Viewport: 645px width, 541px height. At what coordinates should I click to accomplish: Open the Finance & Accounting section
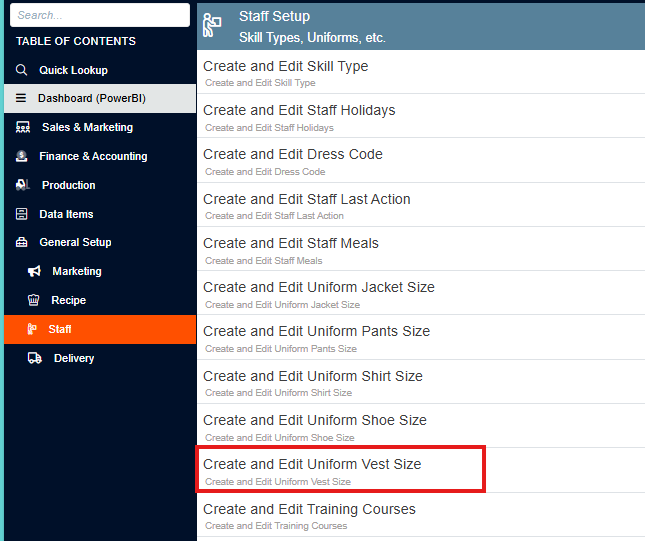tap(100, 156)
